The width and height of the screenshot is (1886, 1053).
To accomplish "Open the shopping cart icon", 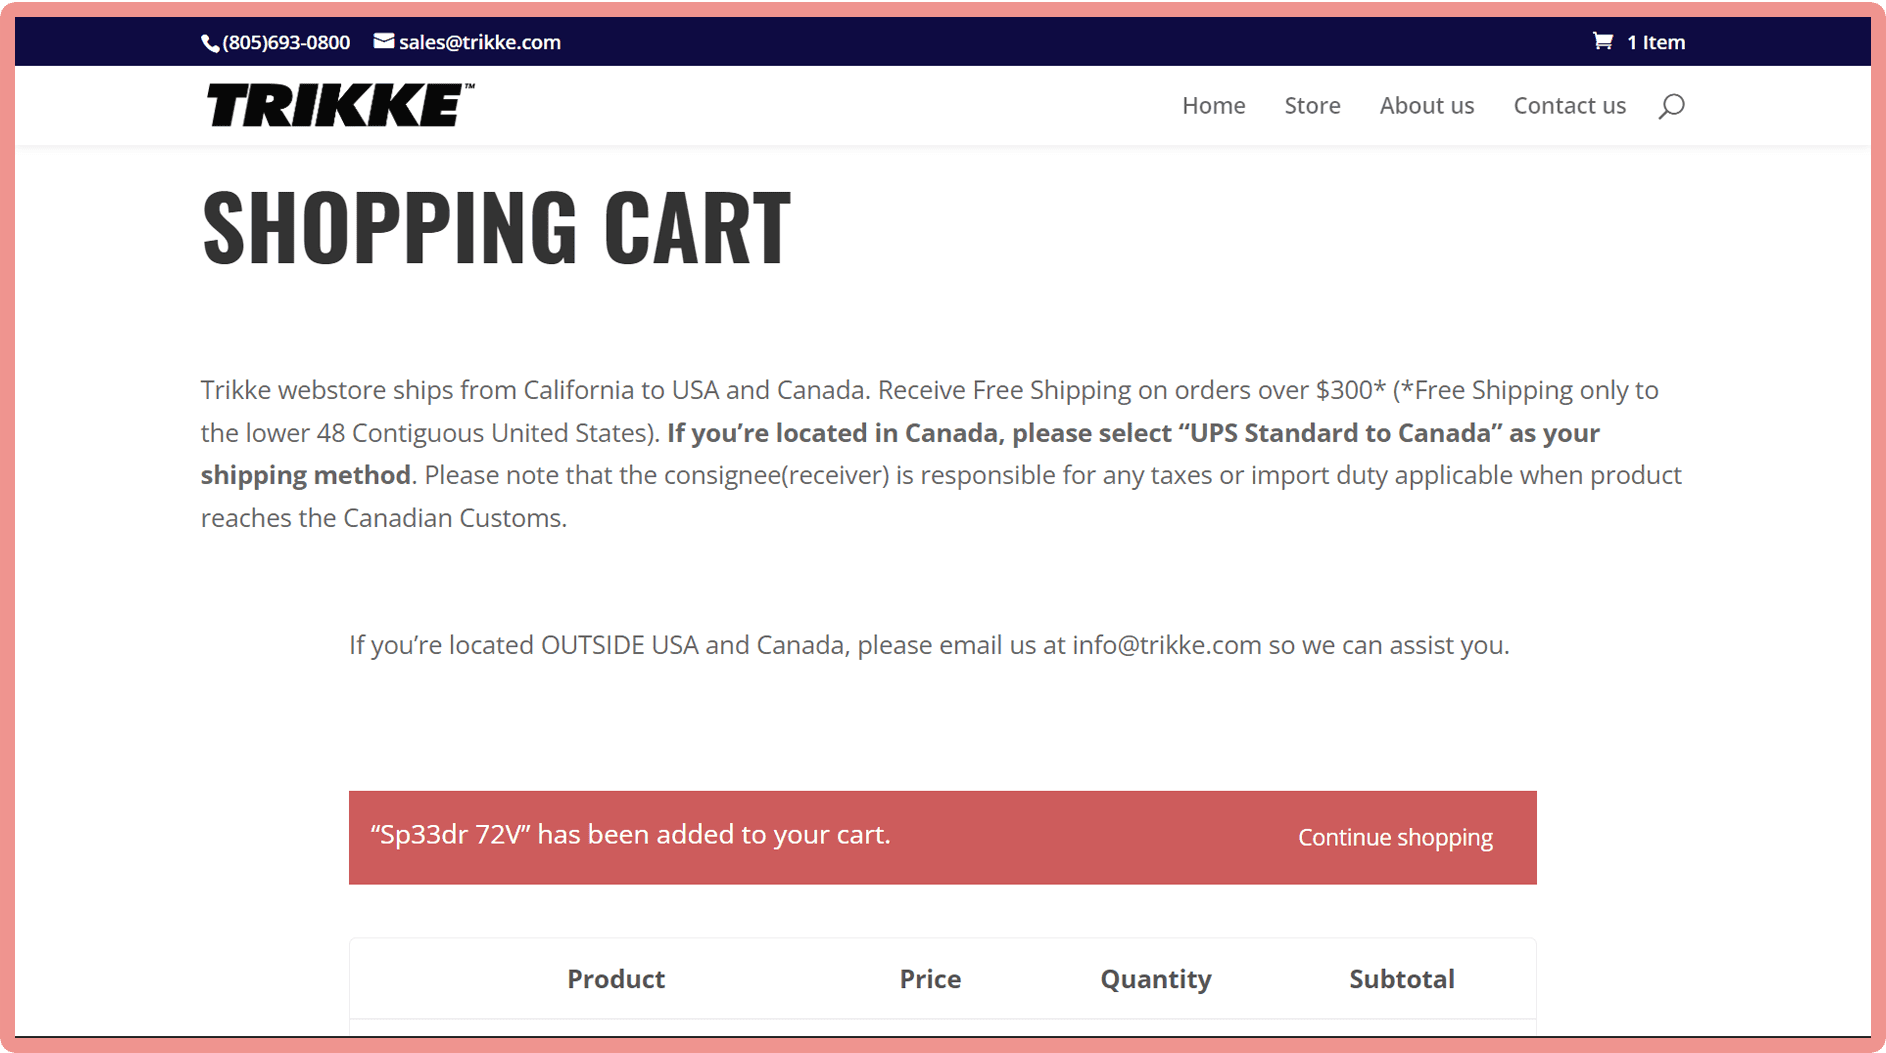I will (x=1602, y=42).
